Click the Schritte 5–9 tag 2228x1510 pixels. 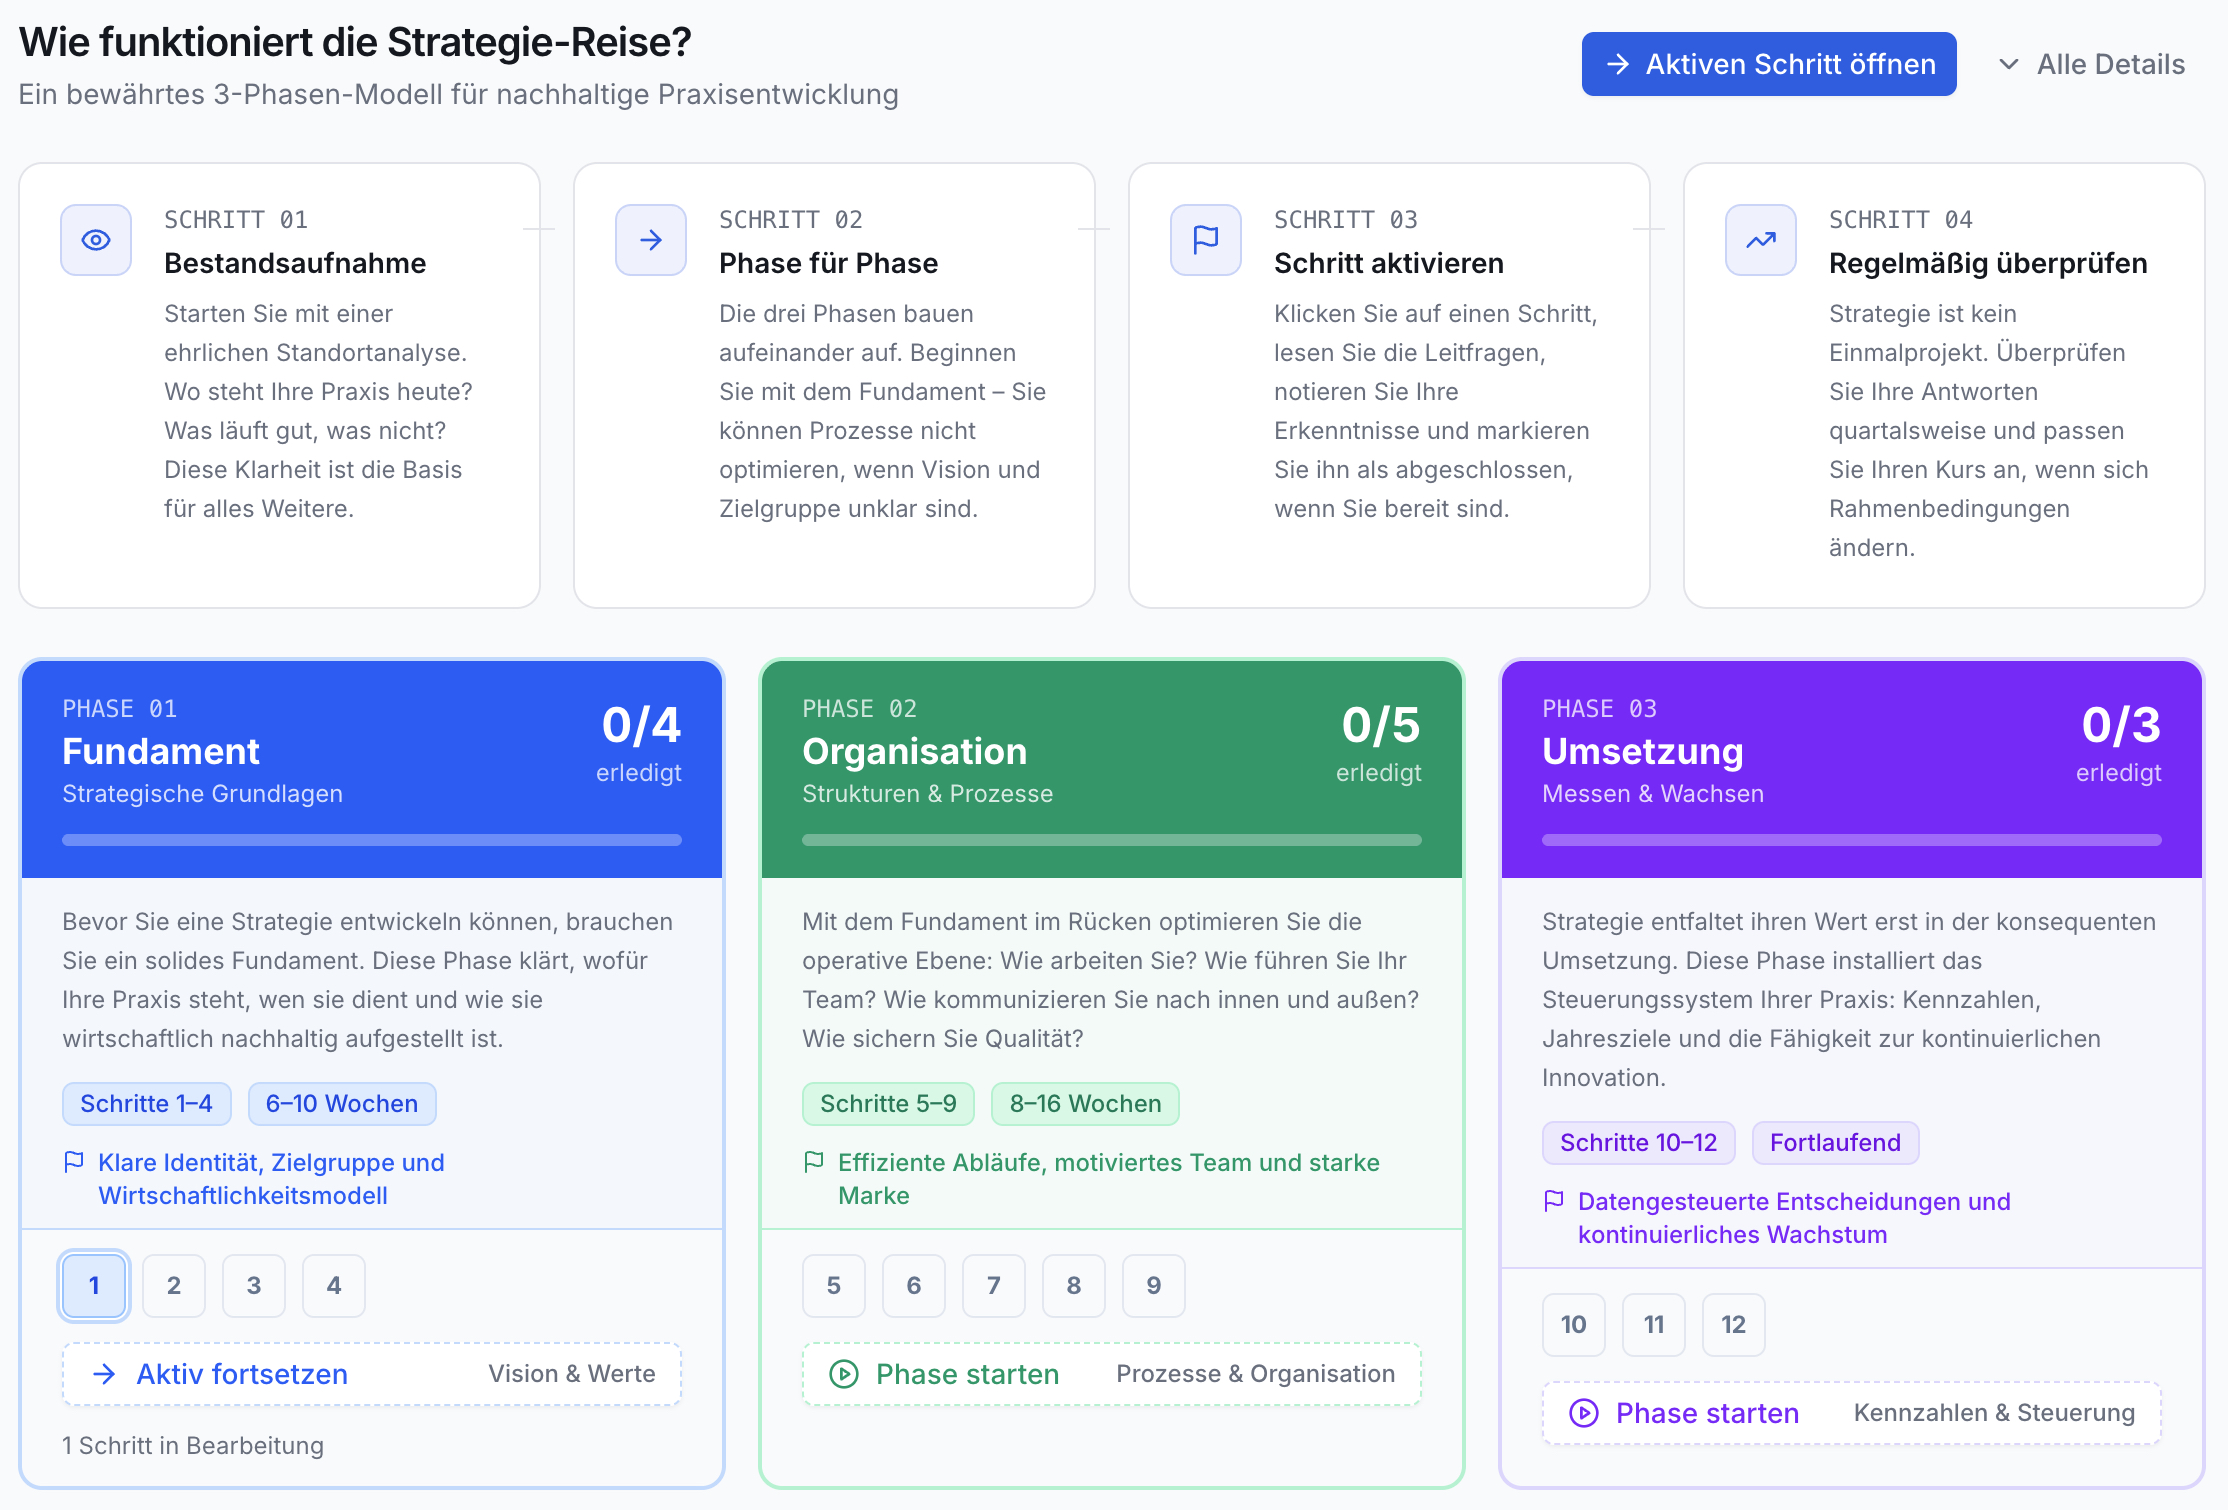tap(889, 1104)
